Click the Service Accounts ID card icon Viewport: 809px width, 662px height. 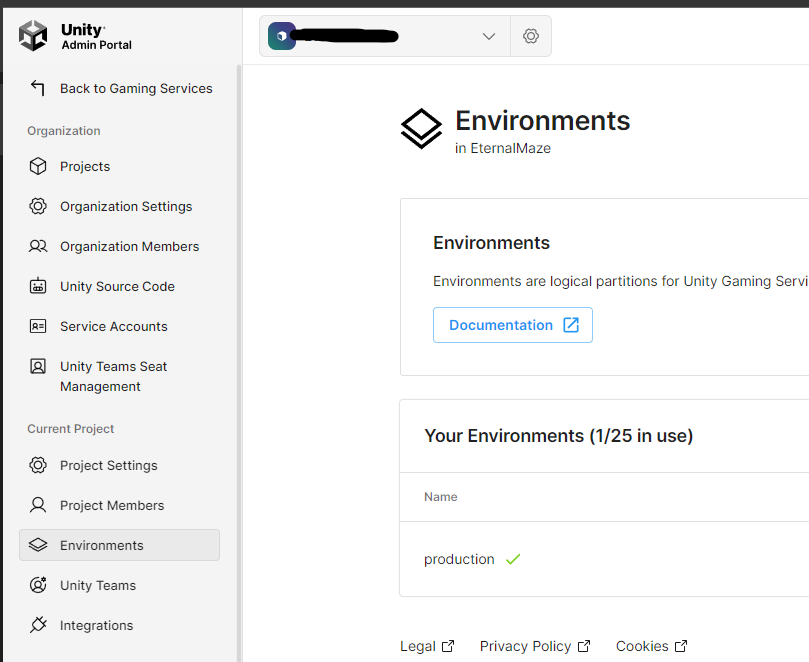[38, 326]
